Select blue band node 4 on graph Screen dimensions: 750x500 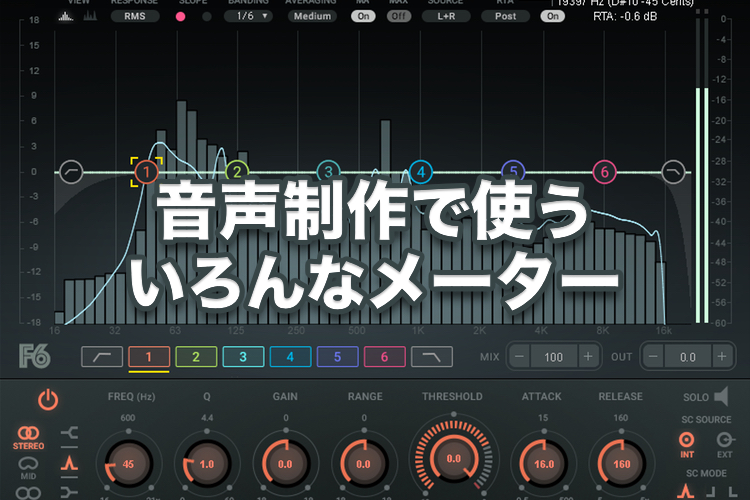(421, 172)
